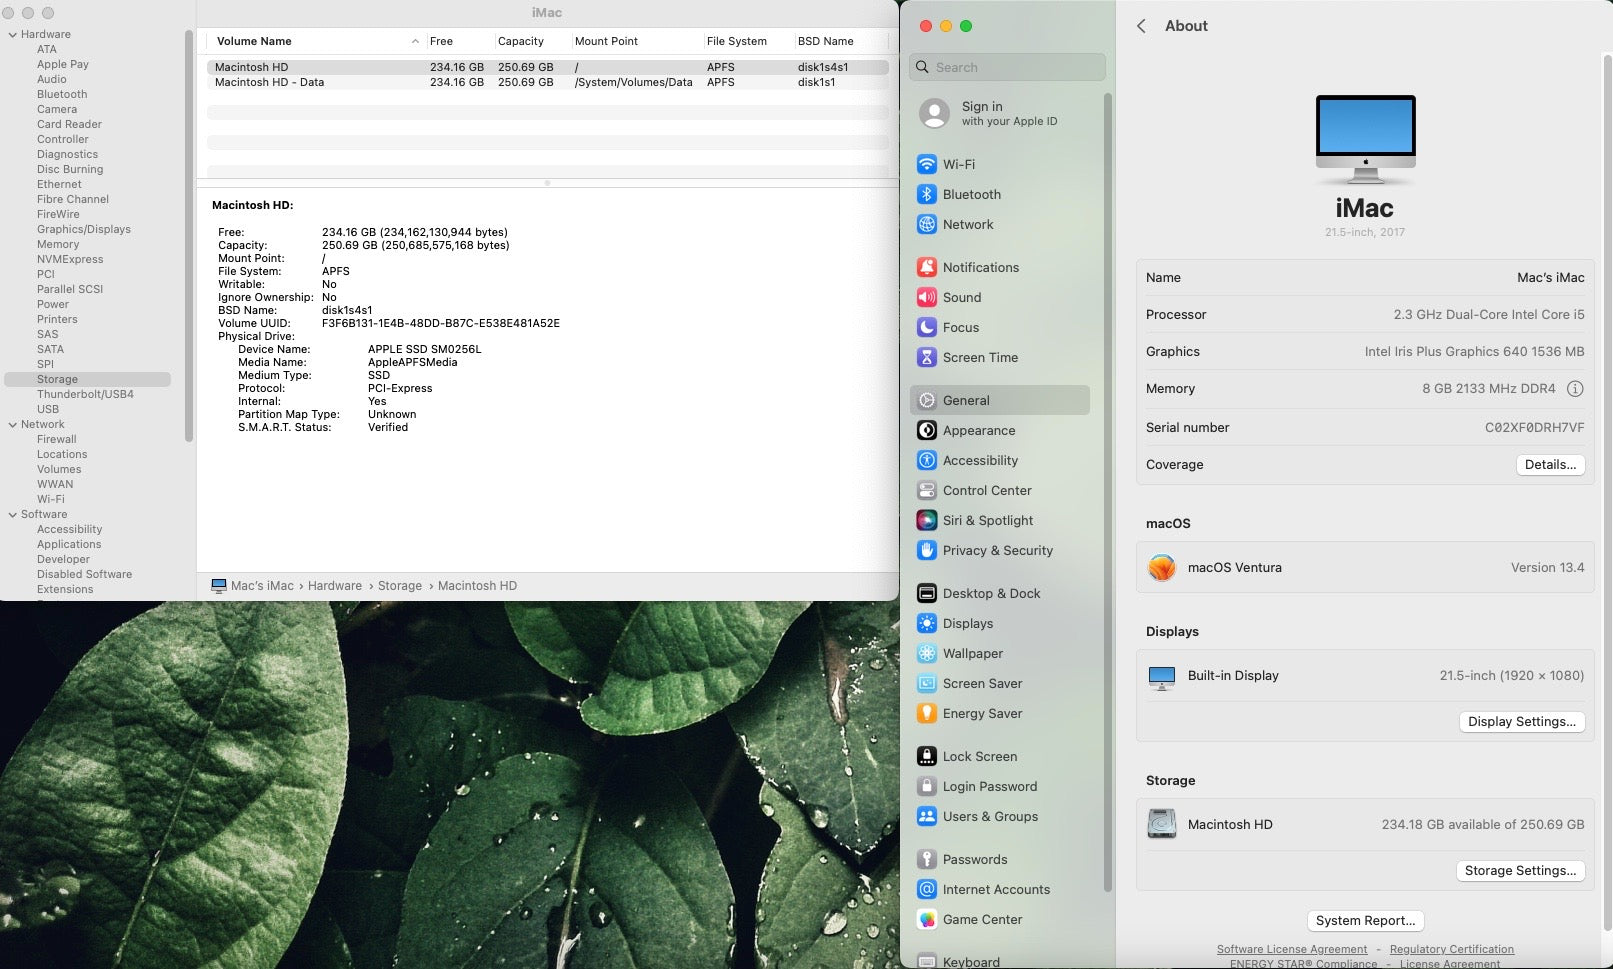1613x969 pixels.
Task: Click the memory info icon beside 8 GB
Action: coord(1574,389)
